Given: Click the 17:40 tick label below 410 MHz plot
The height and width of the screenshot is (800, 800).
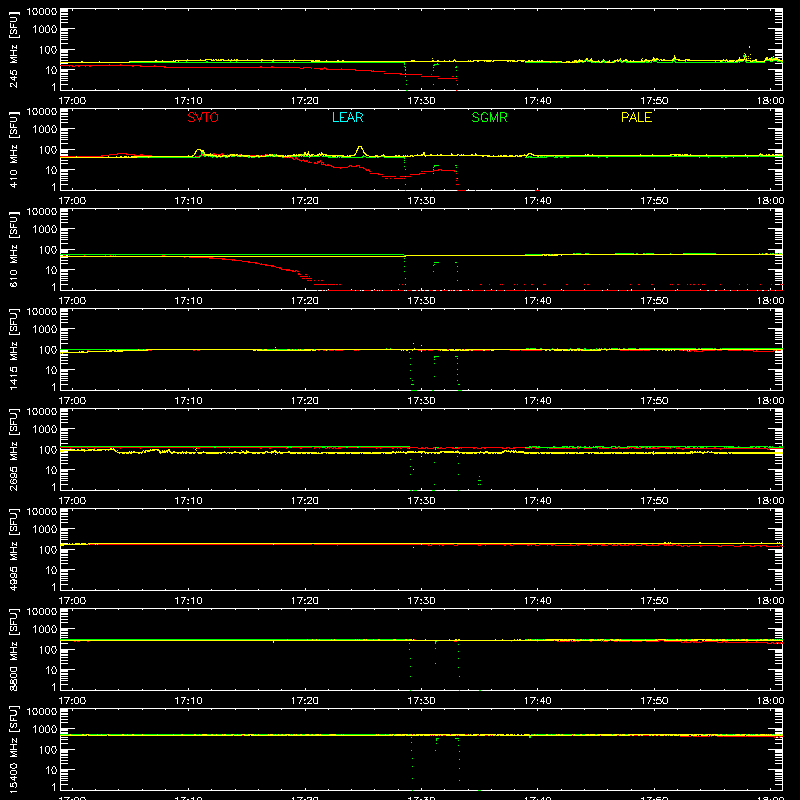Looking at the screenshot, I should coord(537,201).
